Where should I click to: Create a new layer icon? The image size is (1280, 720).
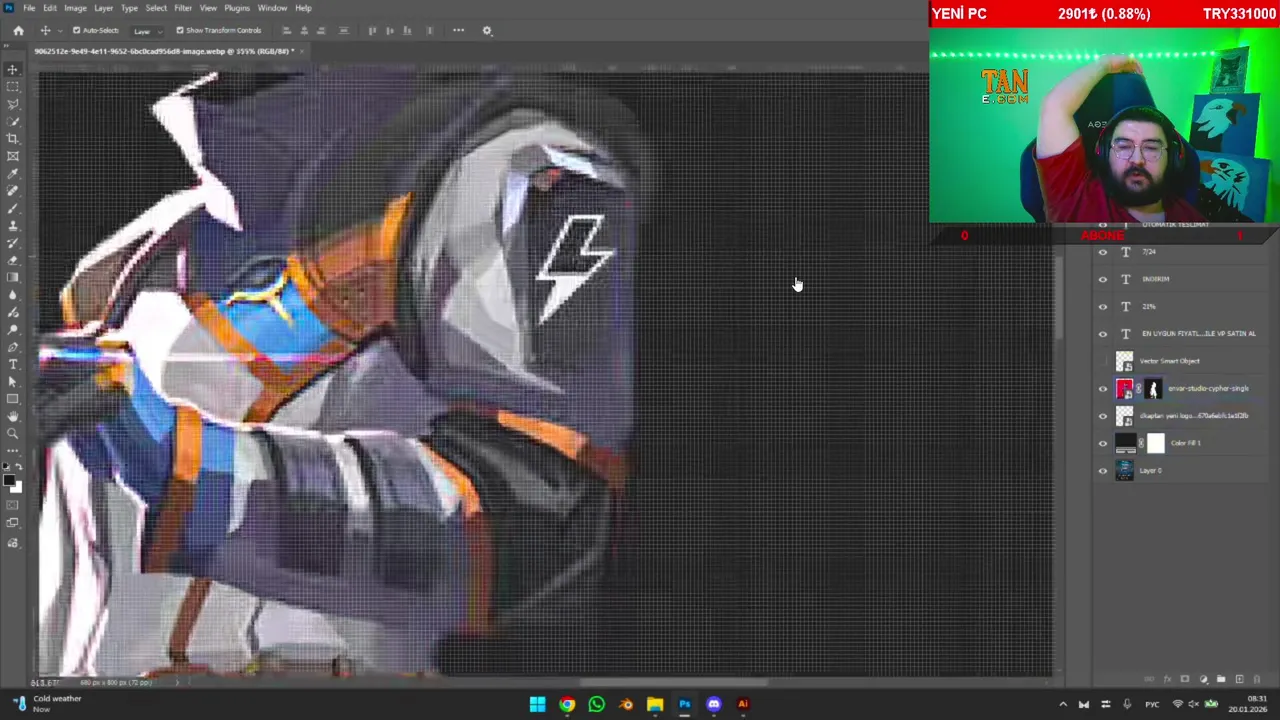click(x=1239, y=679)
